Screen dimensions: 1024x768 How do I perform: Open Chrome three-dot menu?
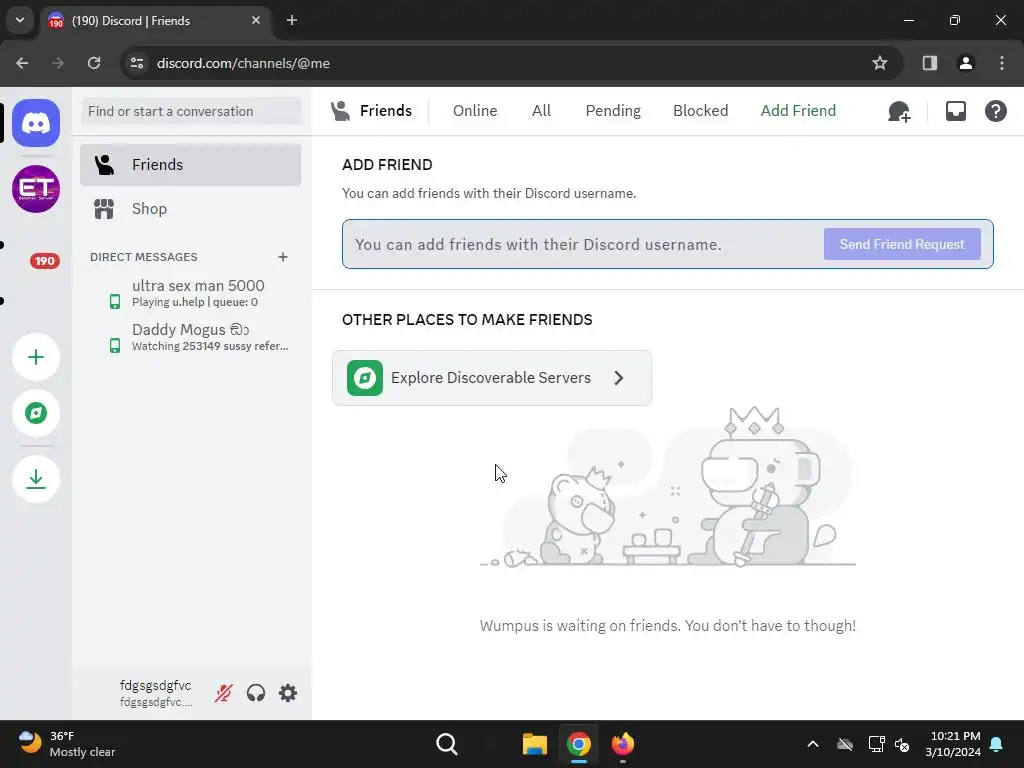[1002, 63]
